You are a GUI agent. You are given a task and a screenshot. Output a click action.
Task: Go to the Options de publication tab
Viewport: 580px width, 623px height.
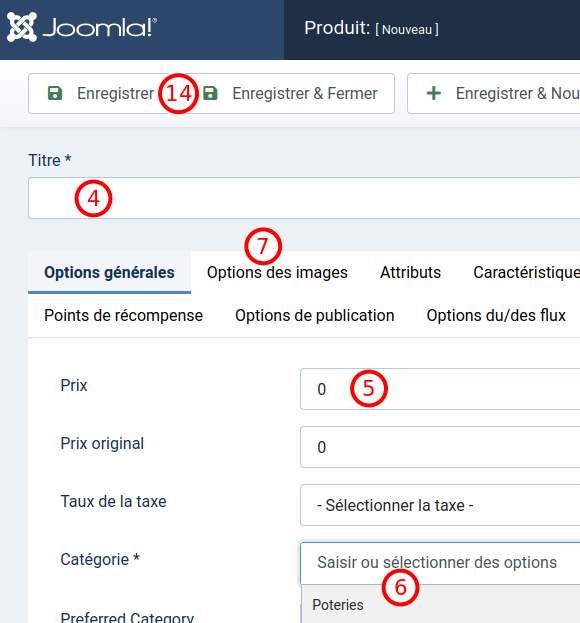coord(315,315)
